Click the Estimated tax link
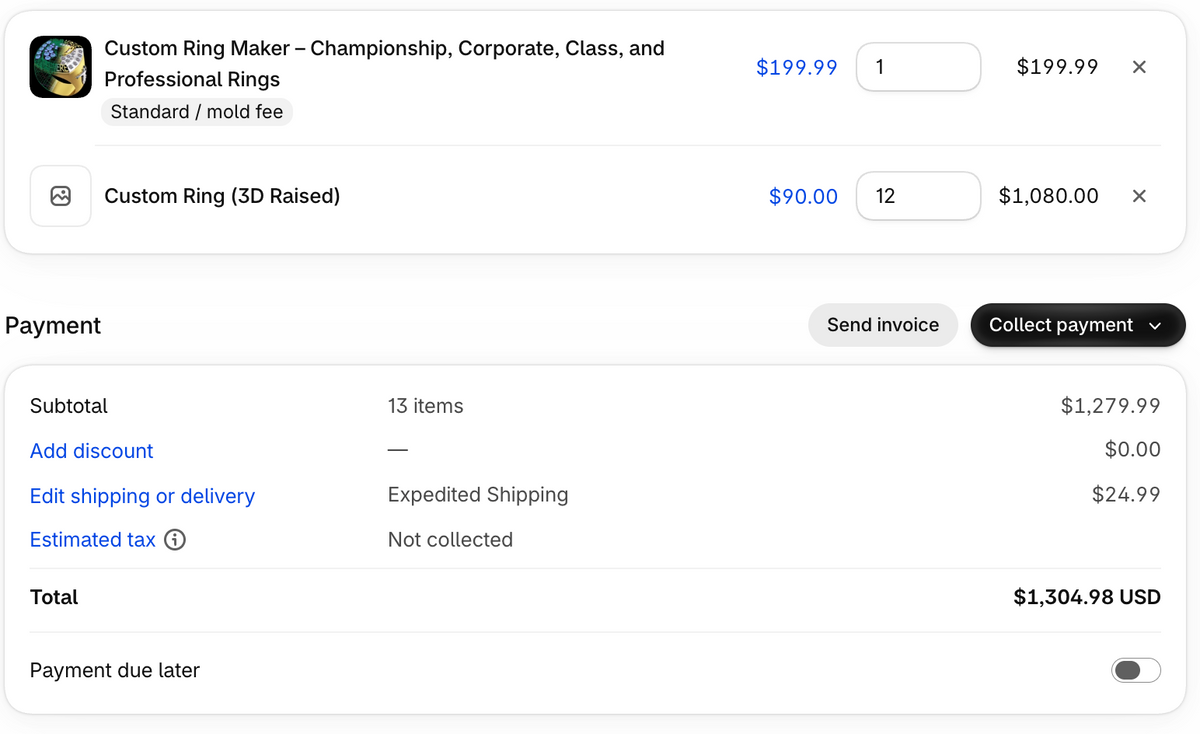This screenshot has height=734, width=1200. coord(93,540)
